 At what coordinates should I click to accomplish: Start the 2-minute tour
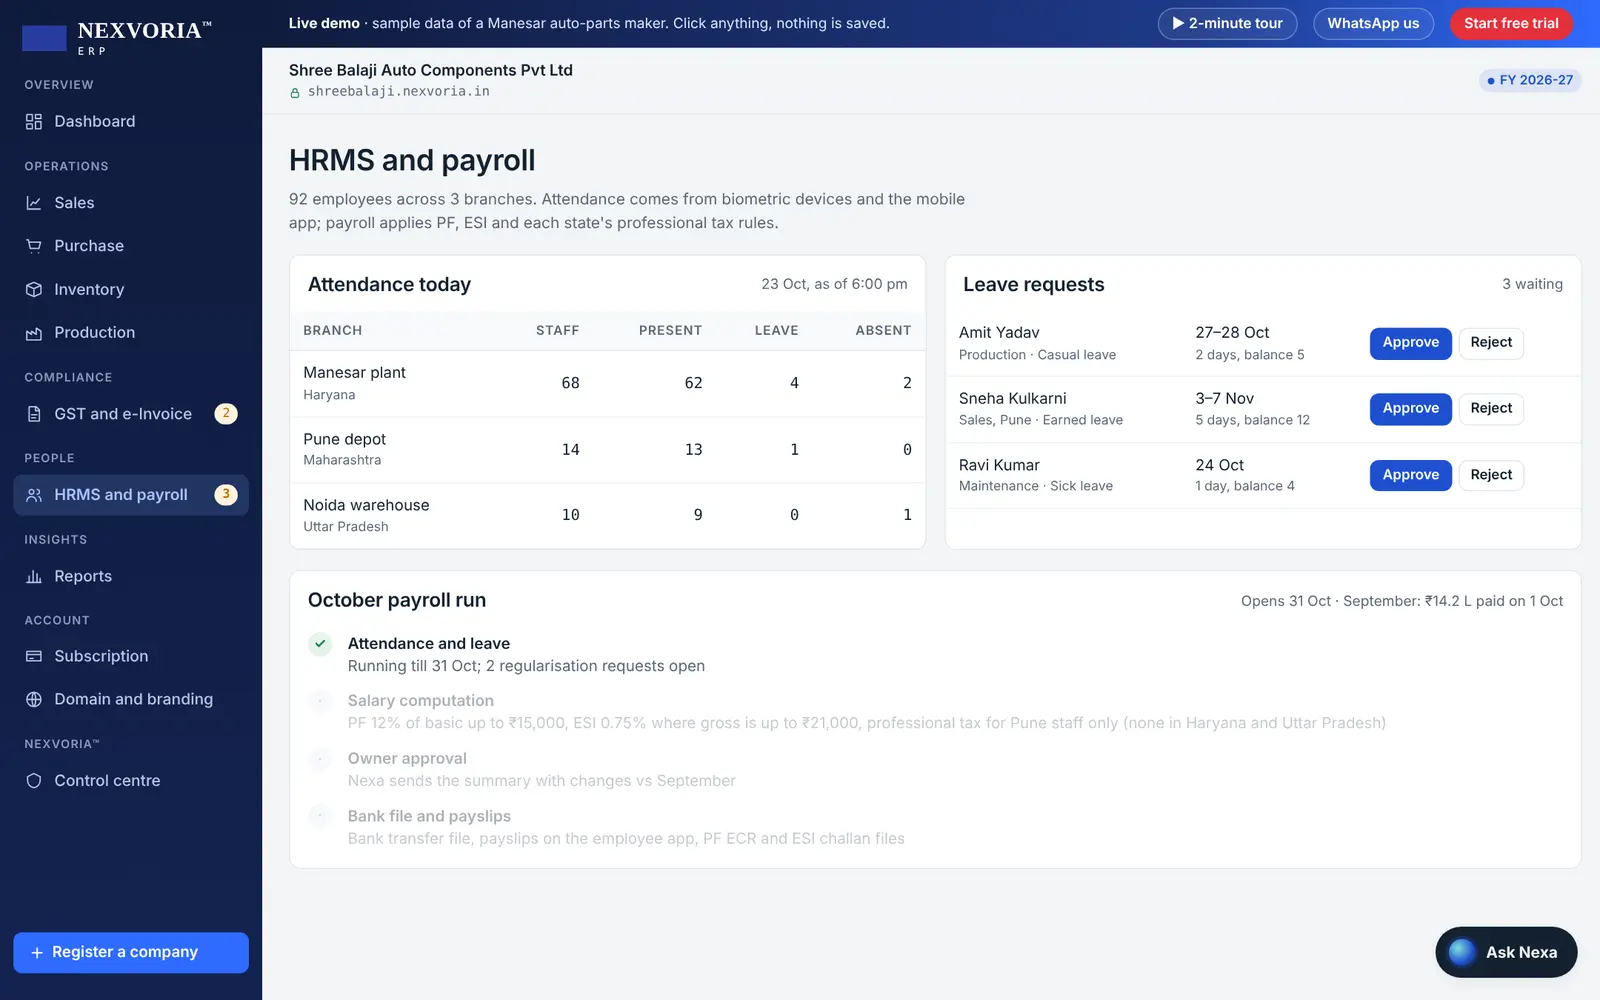pyautogui.click(x=1227, y=24)
